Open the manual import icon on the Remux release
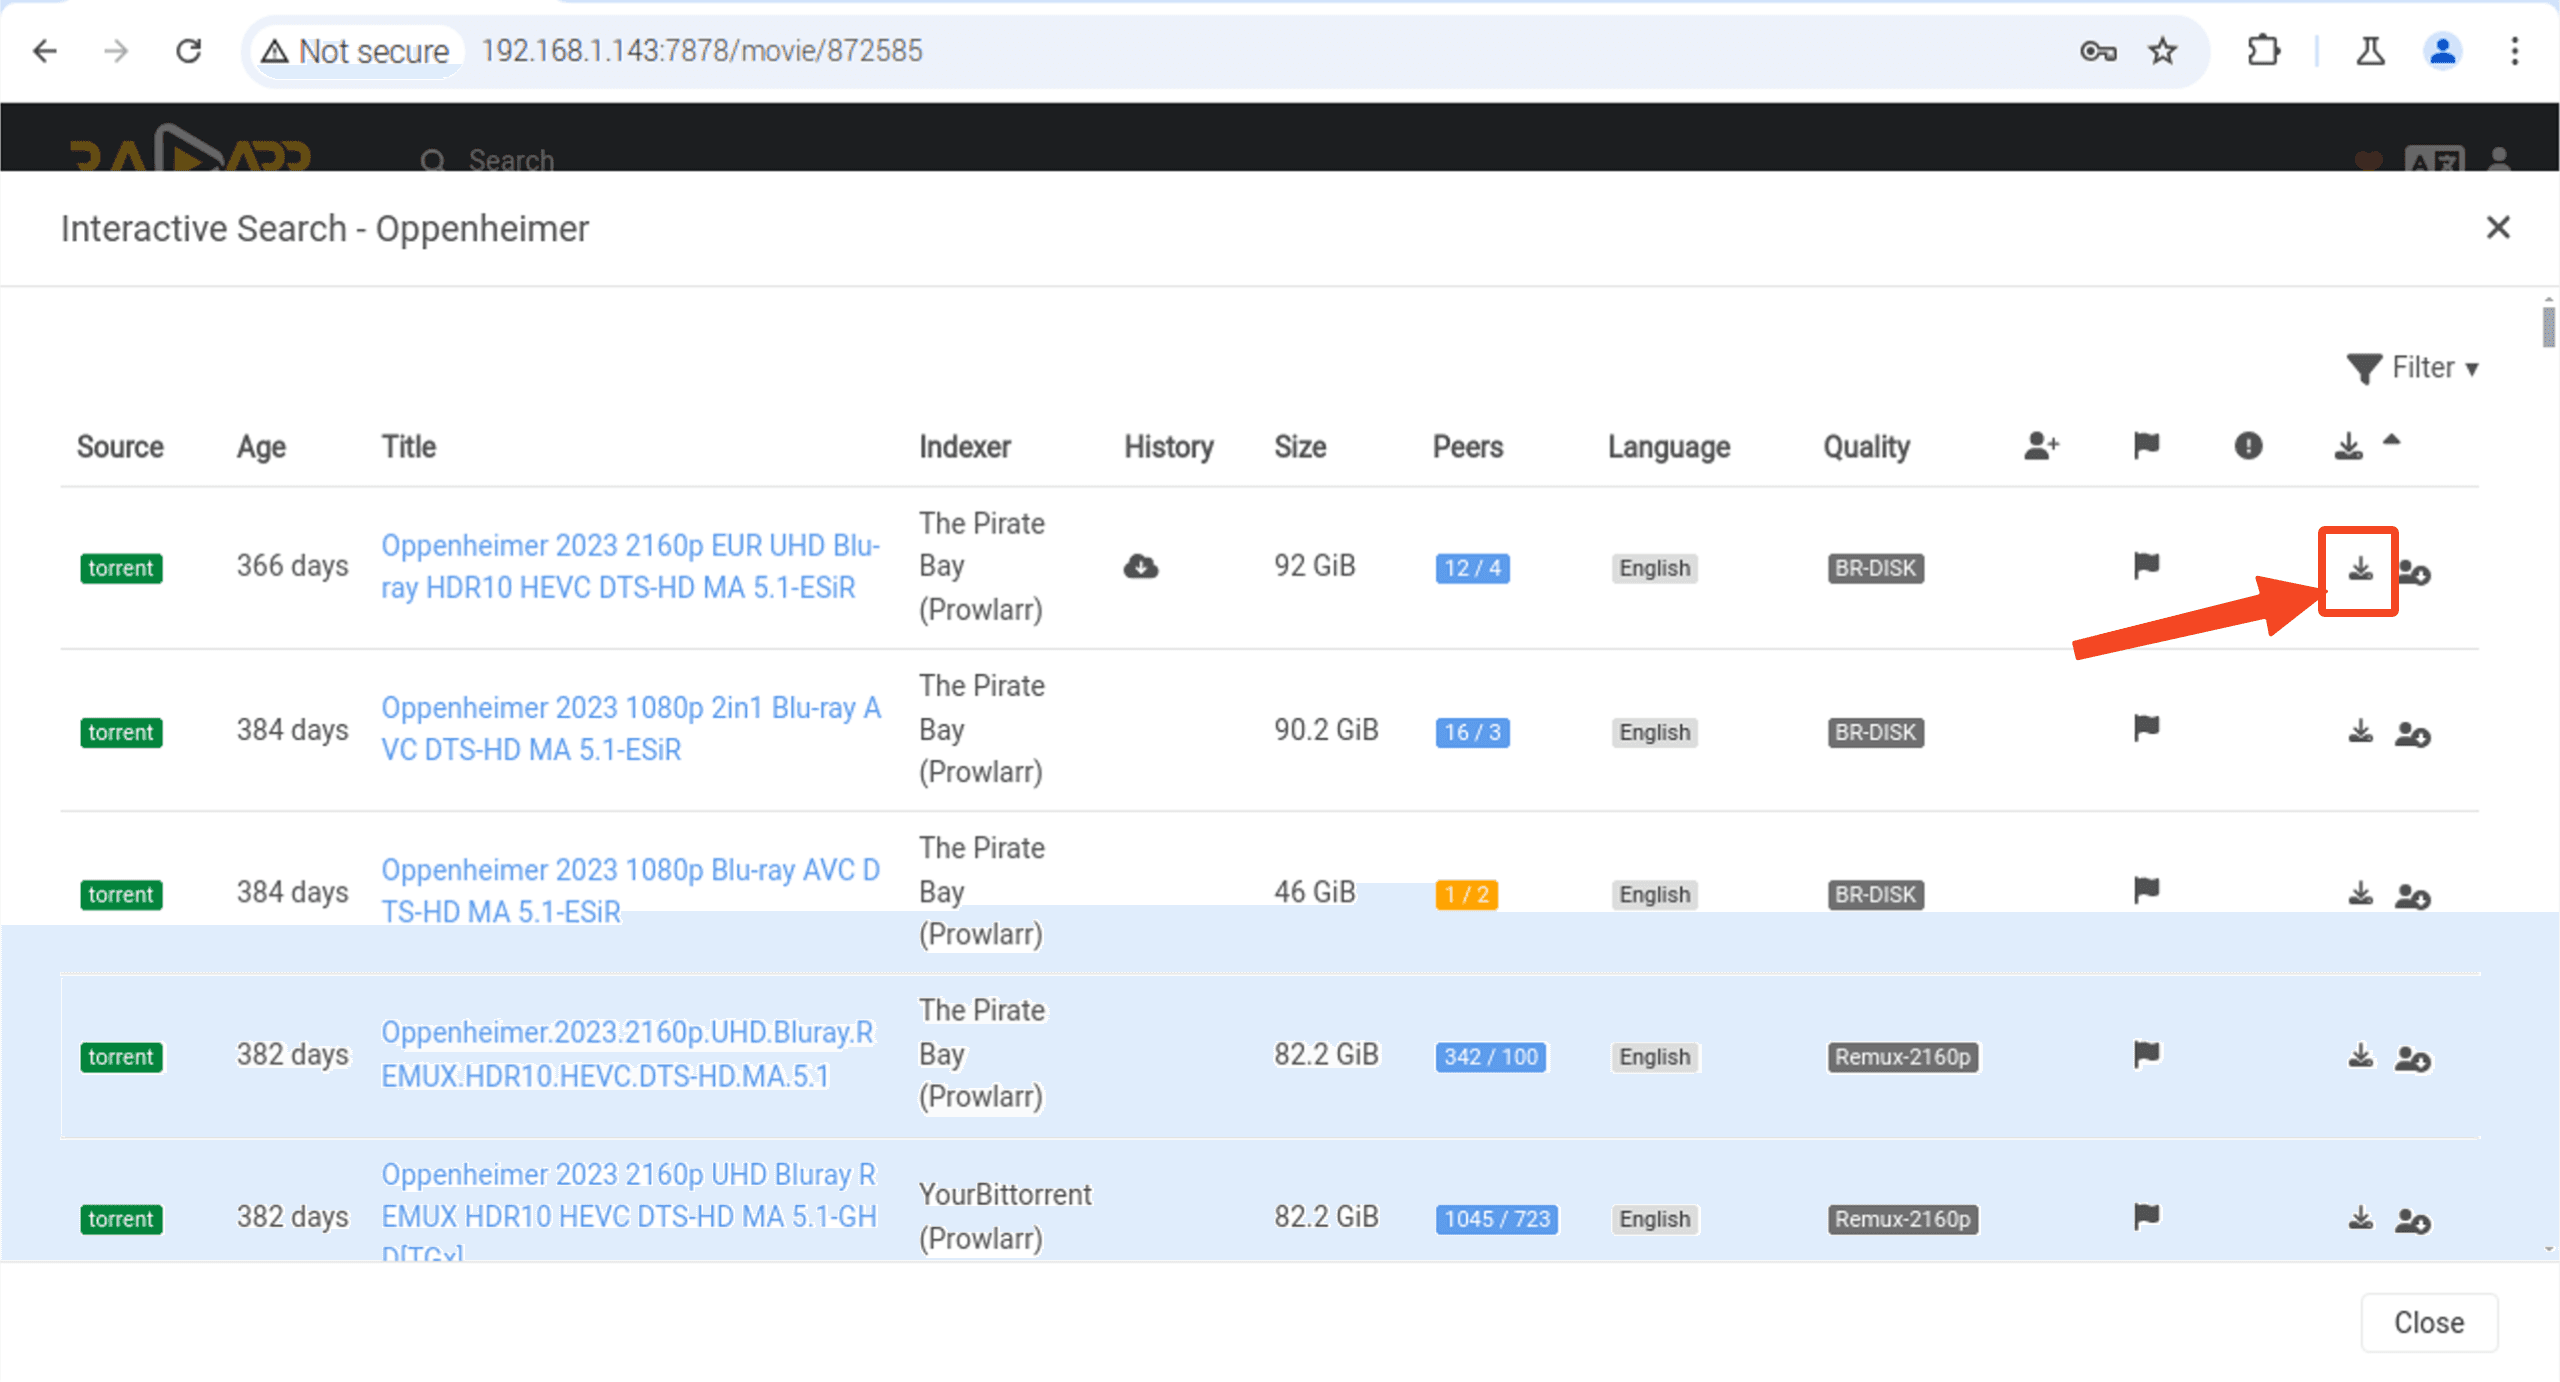Screen dimensions: 2560x1382 2413,1058
